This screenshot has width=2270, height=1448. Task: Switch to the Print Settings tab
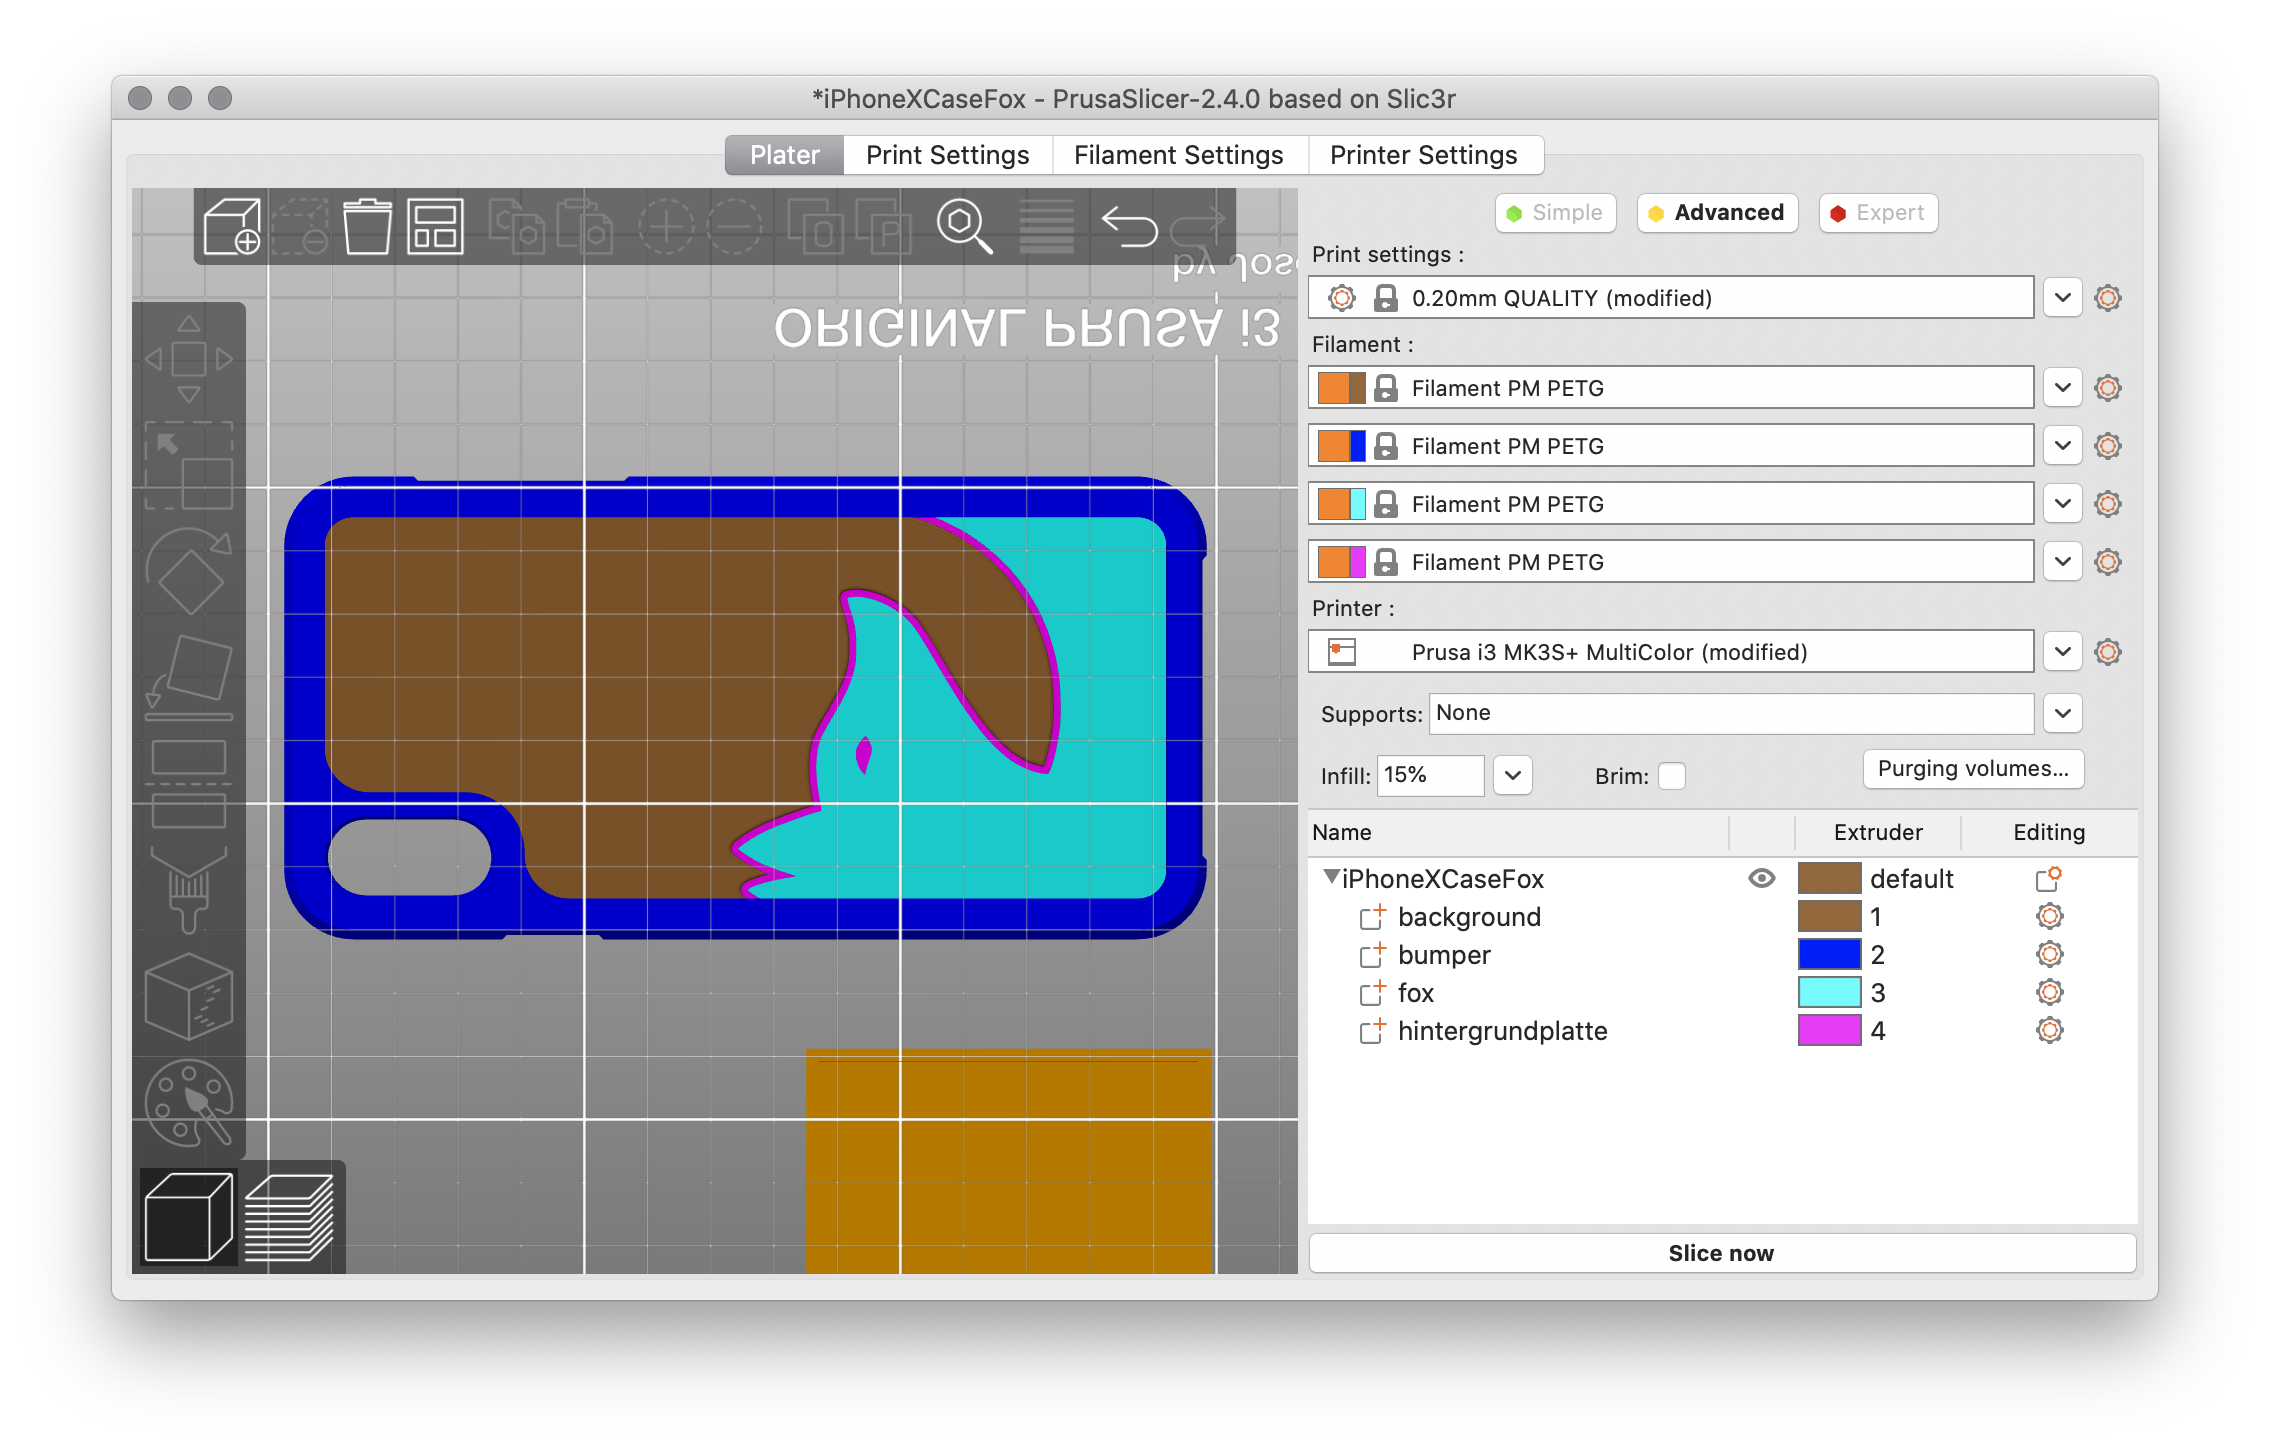point(948,155)
